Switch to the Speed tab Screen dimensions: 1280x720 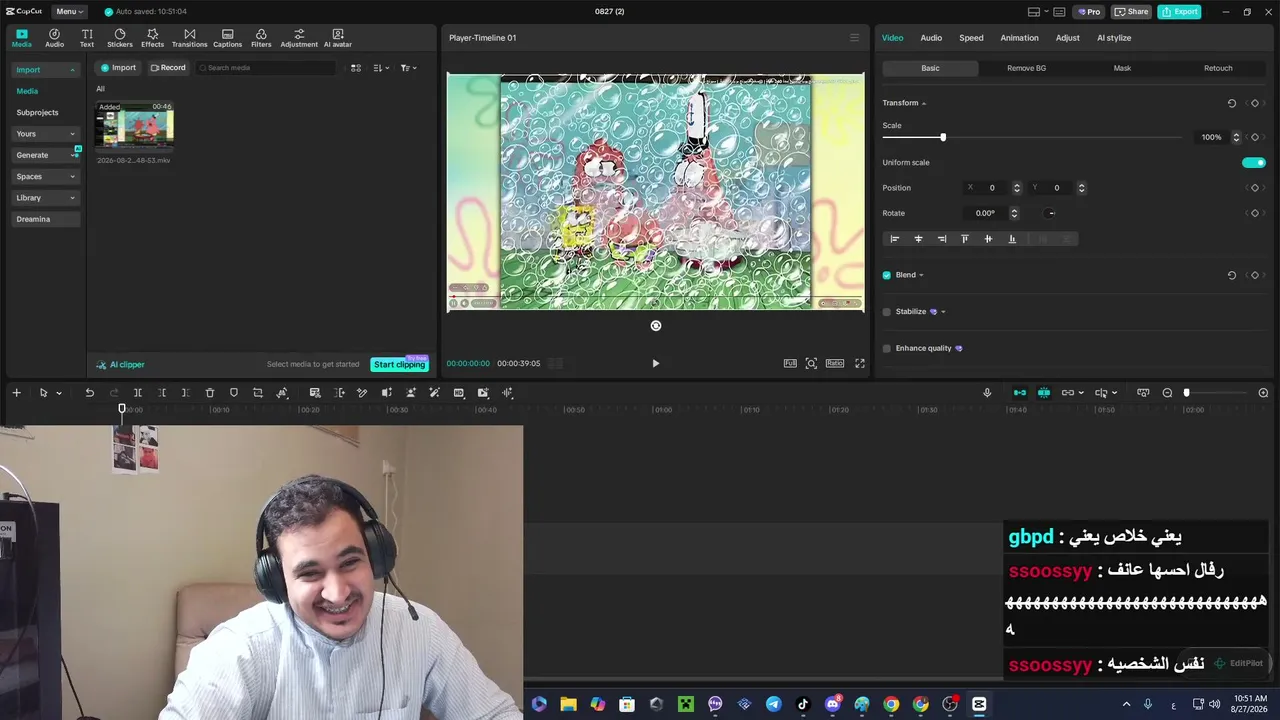971,38
